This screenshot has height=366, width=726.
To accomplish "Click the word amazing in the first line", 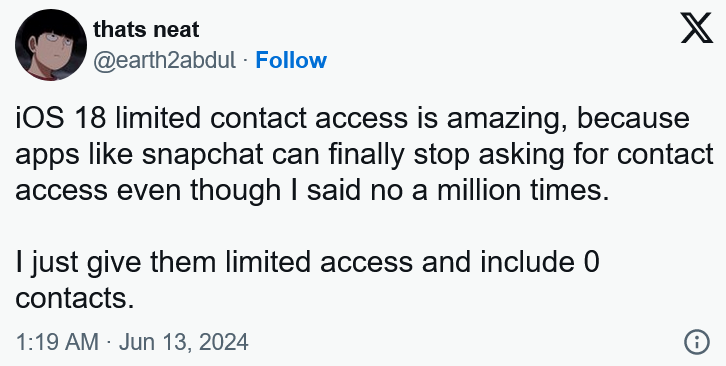I will (507, 120).
